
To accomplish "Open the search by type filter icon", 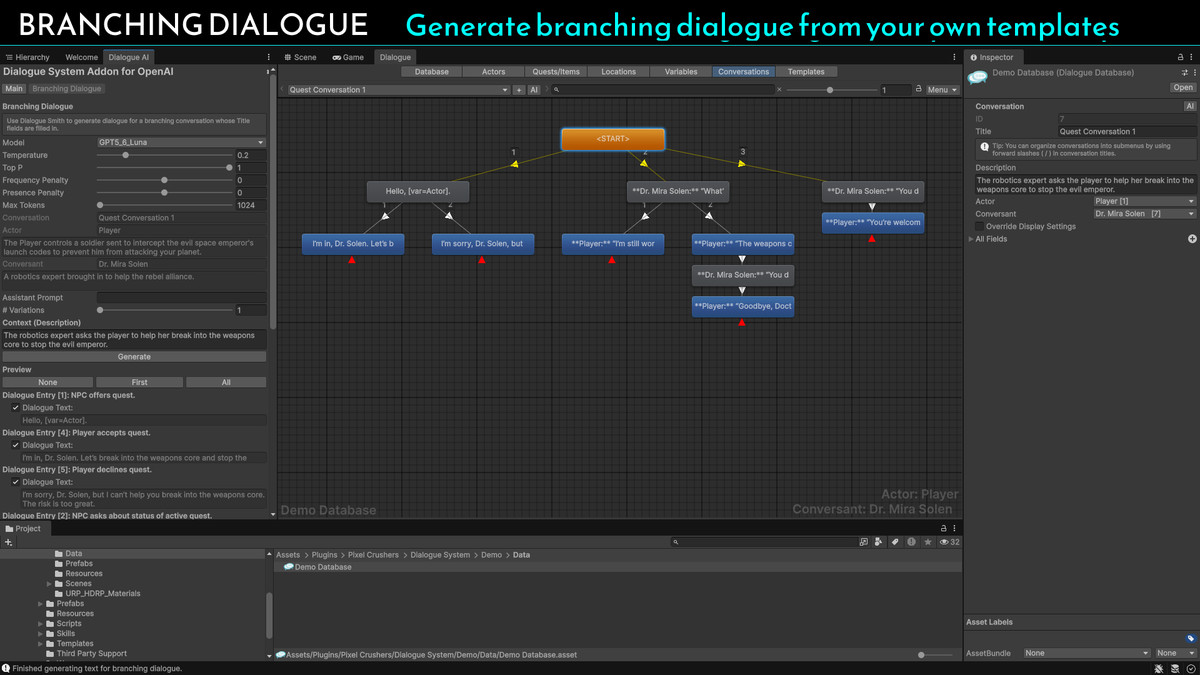I will point(879,542).
